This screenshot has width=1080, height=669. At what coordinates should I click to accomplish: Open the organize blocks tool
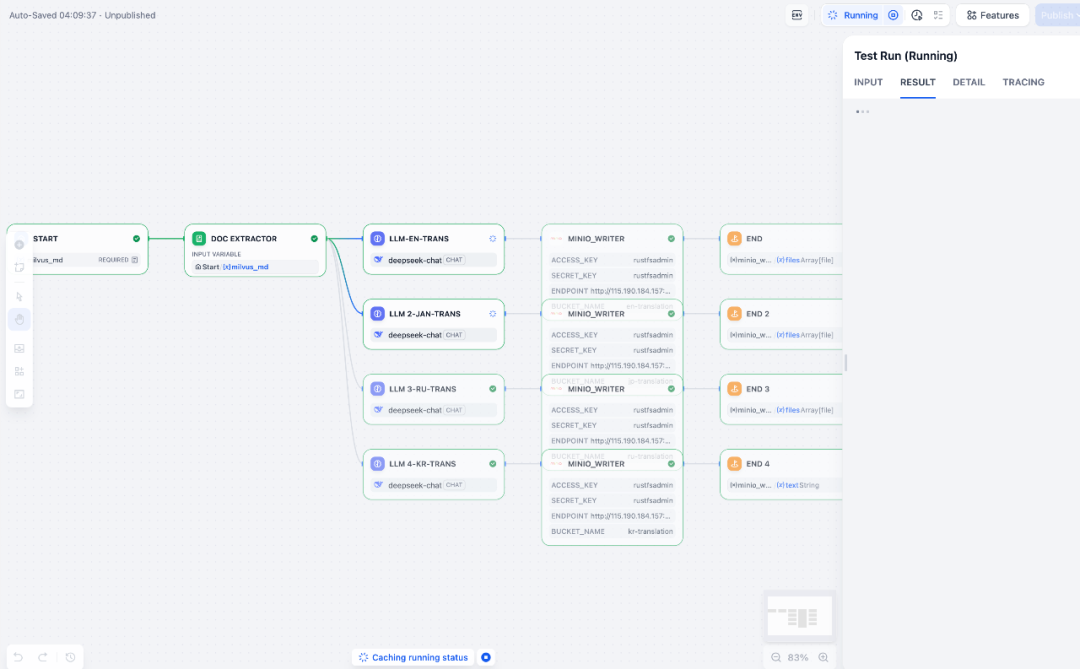(x=19, y=371)
